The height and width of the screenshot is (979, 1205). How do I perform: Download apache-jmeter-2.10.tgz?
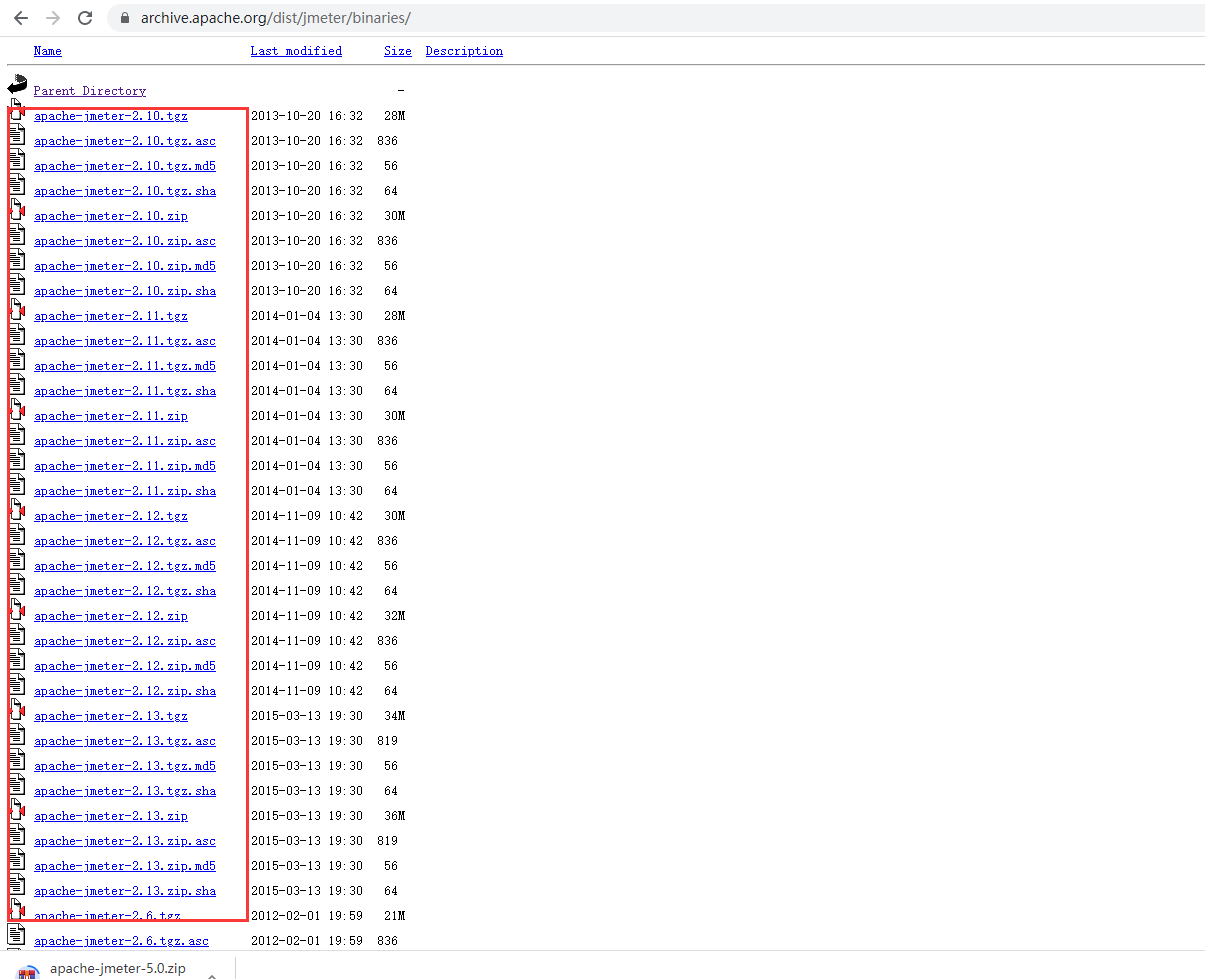tap(111, 116)
